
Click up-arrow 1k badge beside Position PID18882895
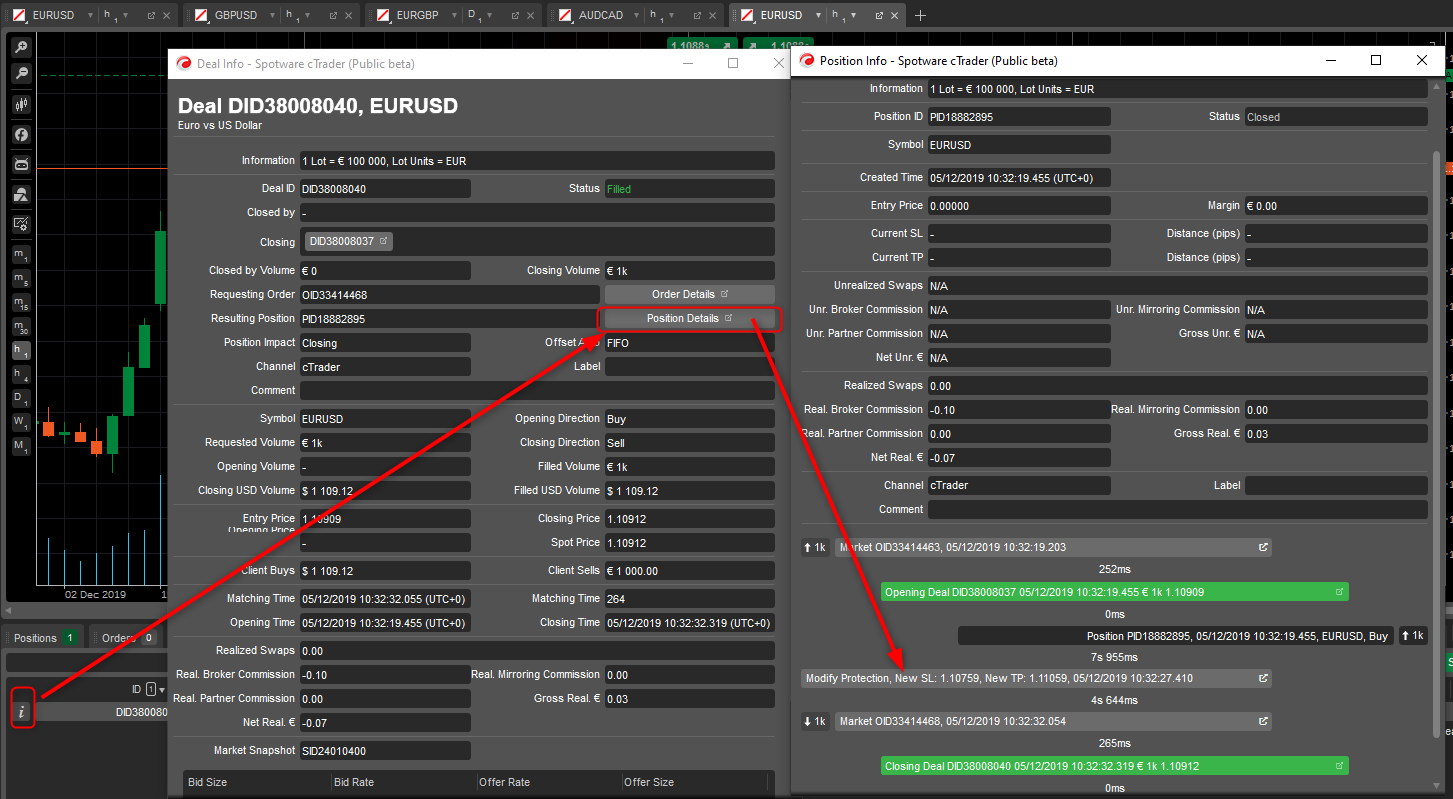(1412, 636)
